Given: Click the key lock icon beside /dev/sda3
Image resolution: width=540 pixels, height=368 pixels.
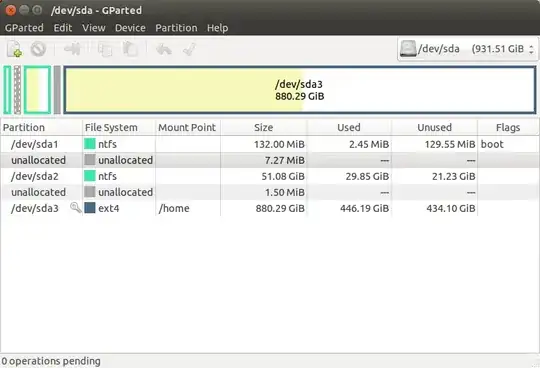Looking at the screenshot, I should click(75, 208).
